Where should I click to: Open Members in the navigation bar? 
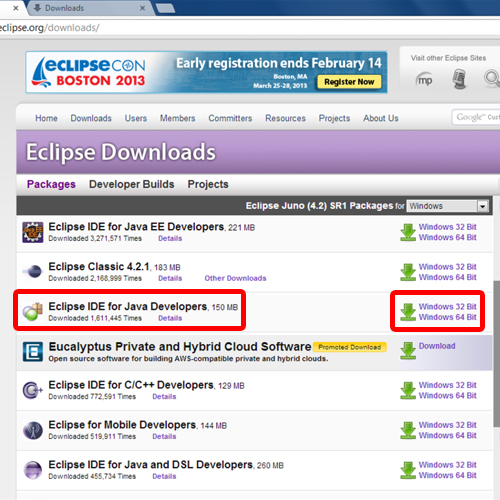click(177, 118)
